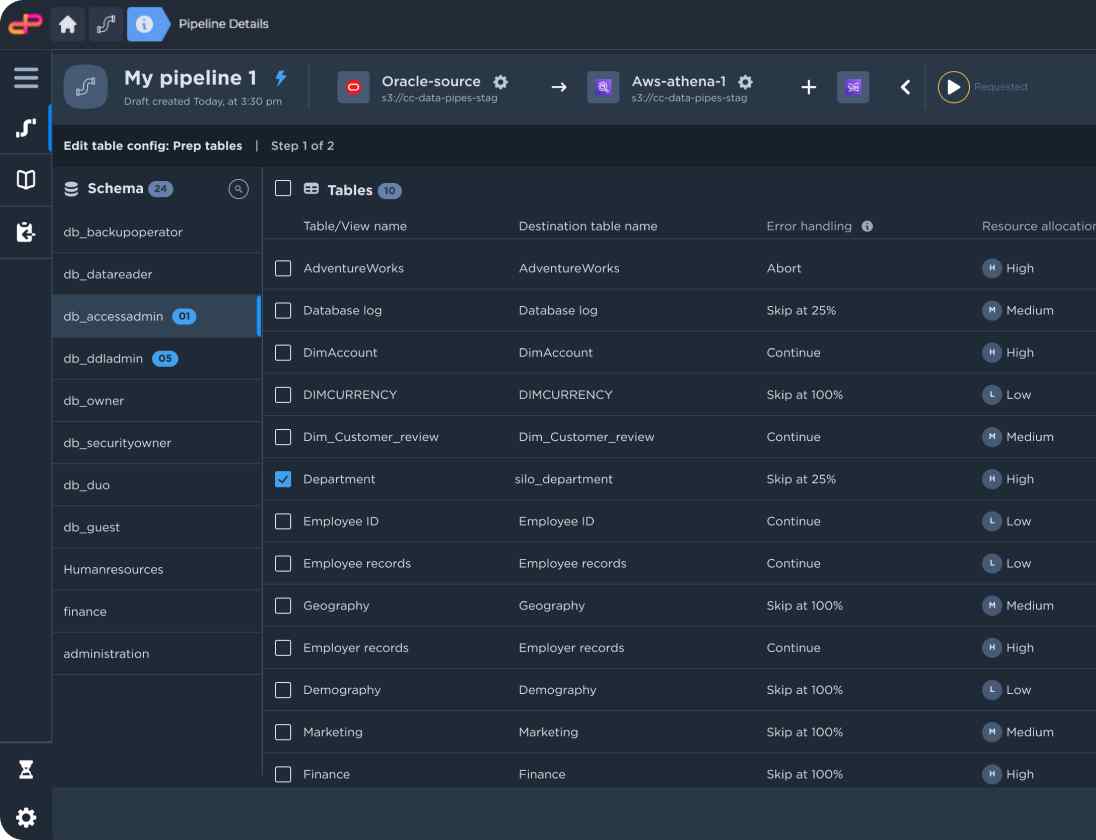Click the pipelines breadcrumb icon
The width and height of the screenshot is (1096, 840).
(x=106, y=24)
